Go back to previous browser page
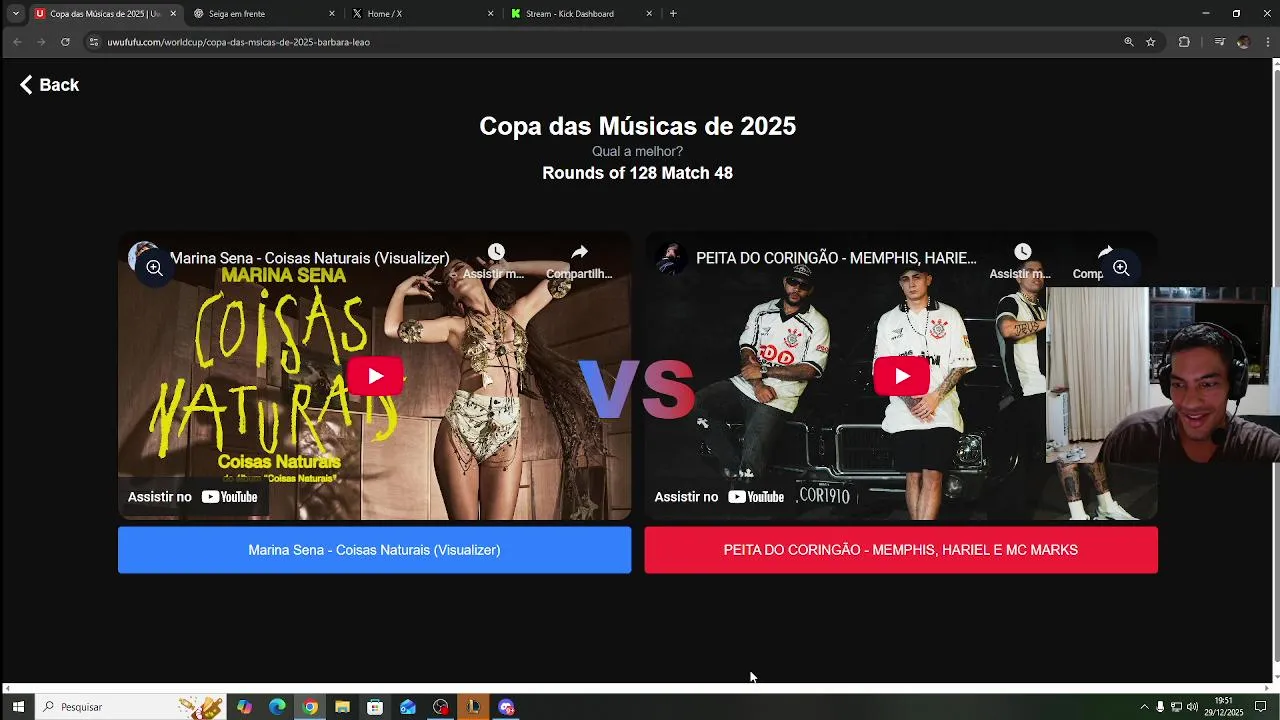1280x720 pixels. point(17,42)
